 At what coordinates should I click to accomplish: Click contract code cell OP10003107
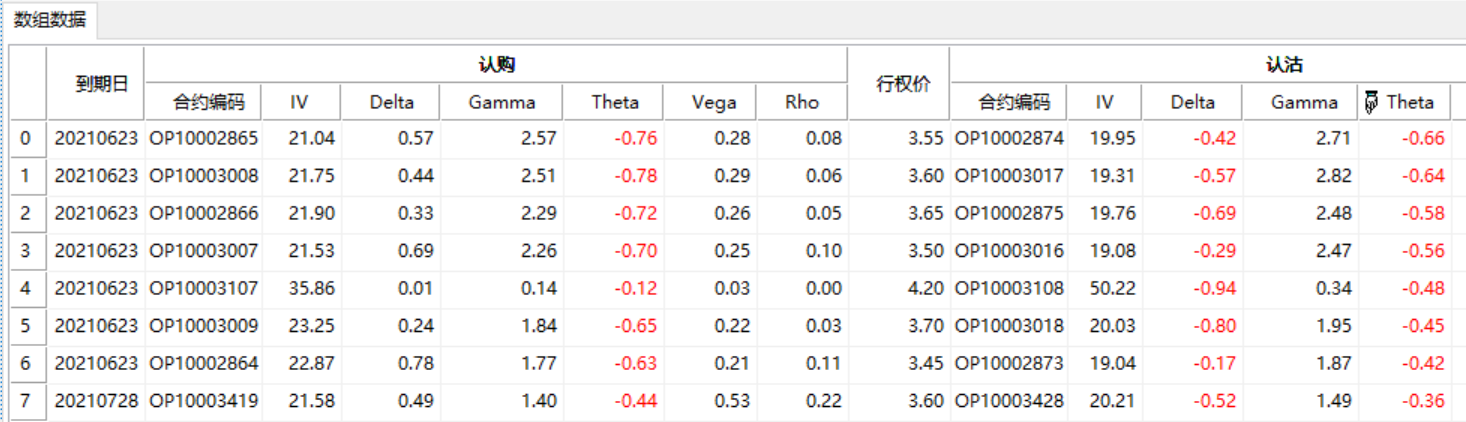[203, 288]
